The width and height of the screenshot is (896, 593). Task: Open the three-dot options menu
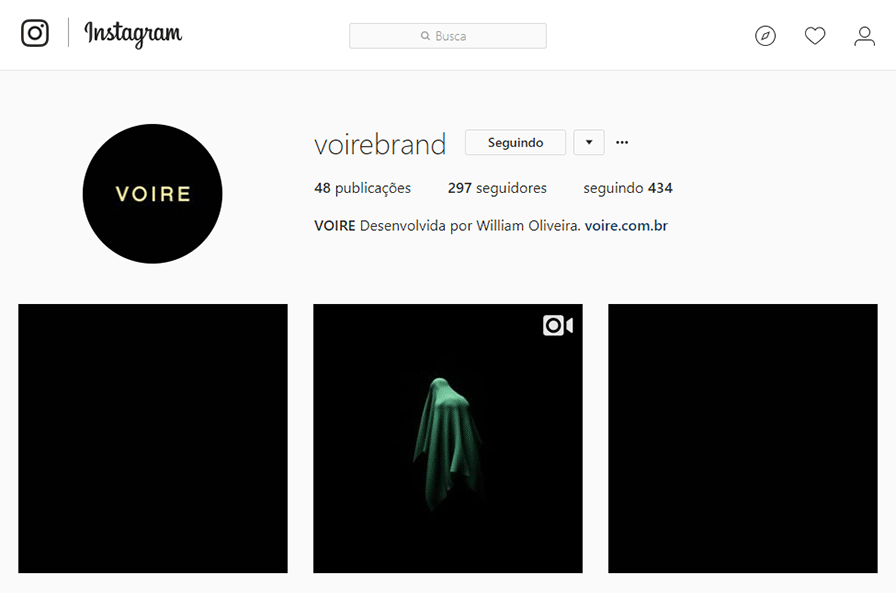coord(622,142)
